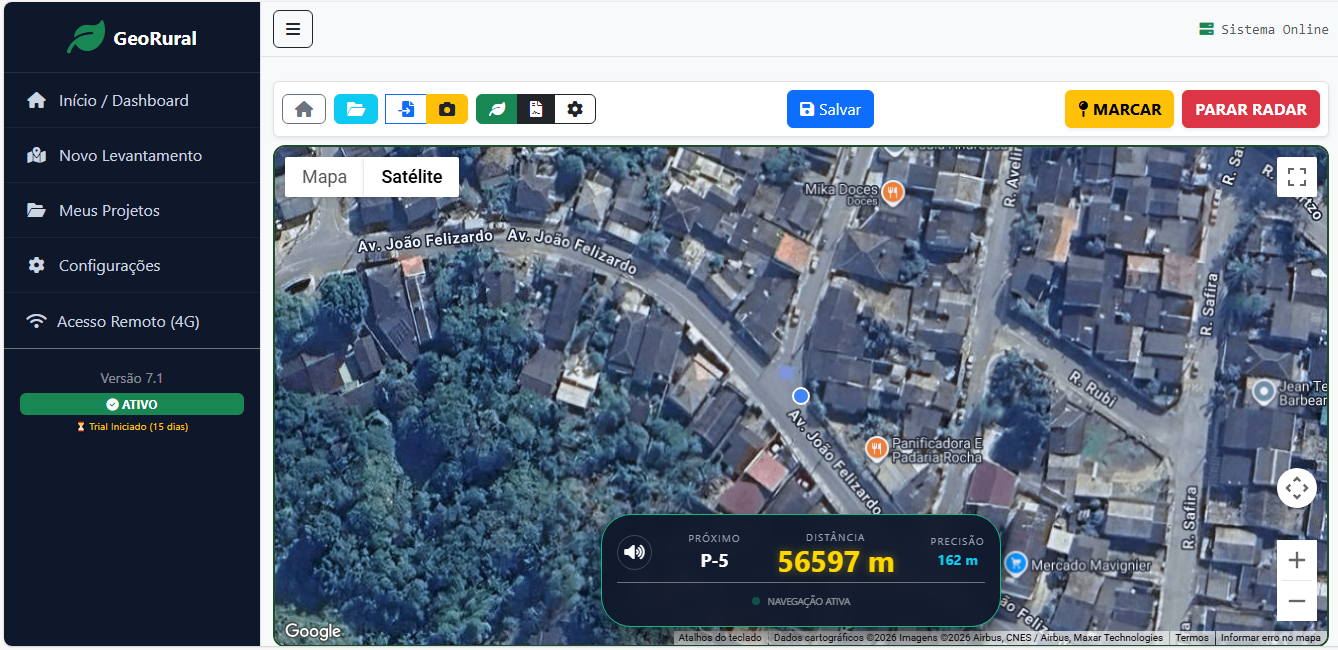
Task: Go to Meus Projetos
Action: 109,210
